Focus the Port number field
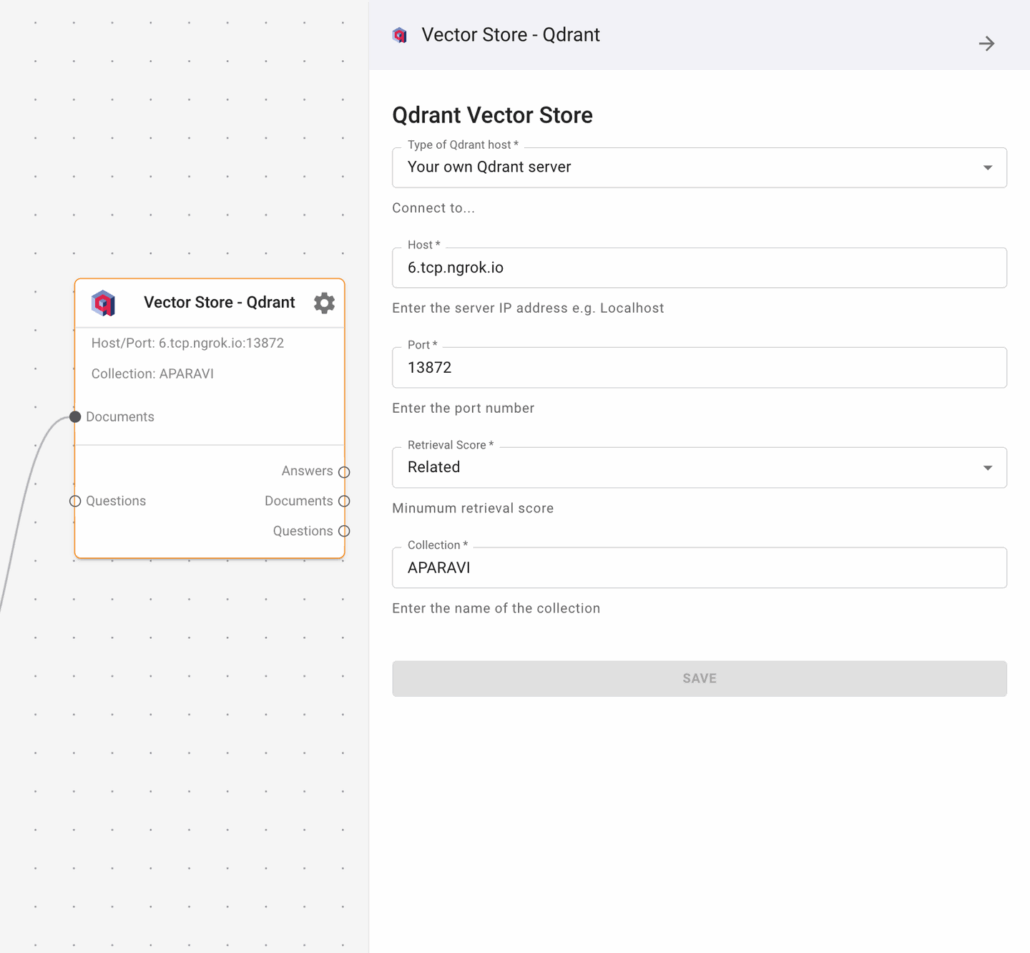Viewport: 1030px width, 953px height. click(698, 368)
